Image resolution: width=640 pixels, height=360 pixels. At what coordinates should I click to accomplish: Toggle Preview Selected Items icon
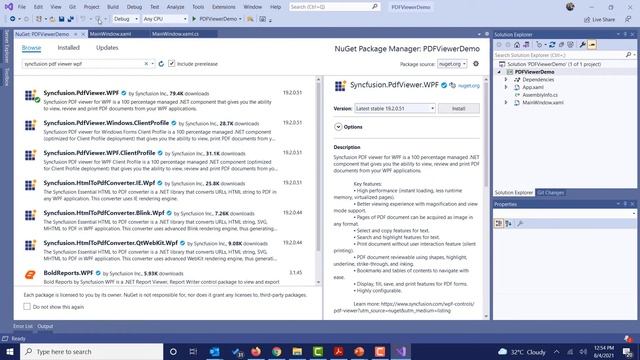pos(592,45)
